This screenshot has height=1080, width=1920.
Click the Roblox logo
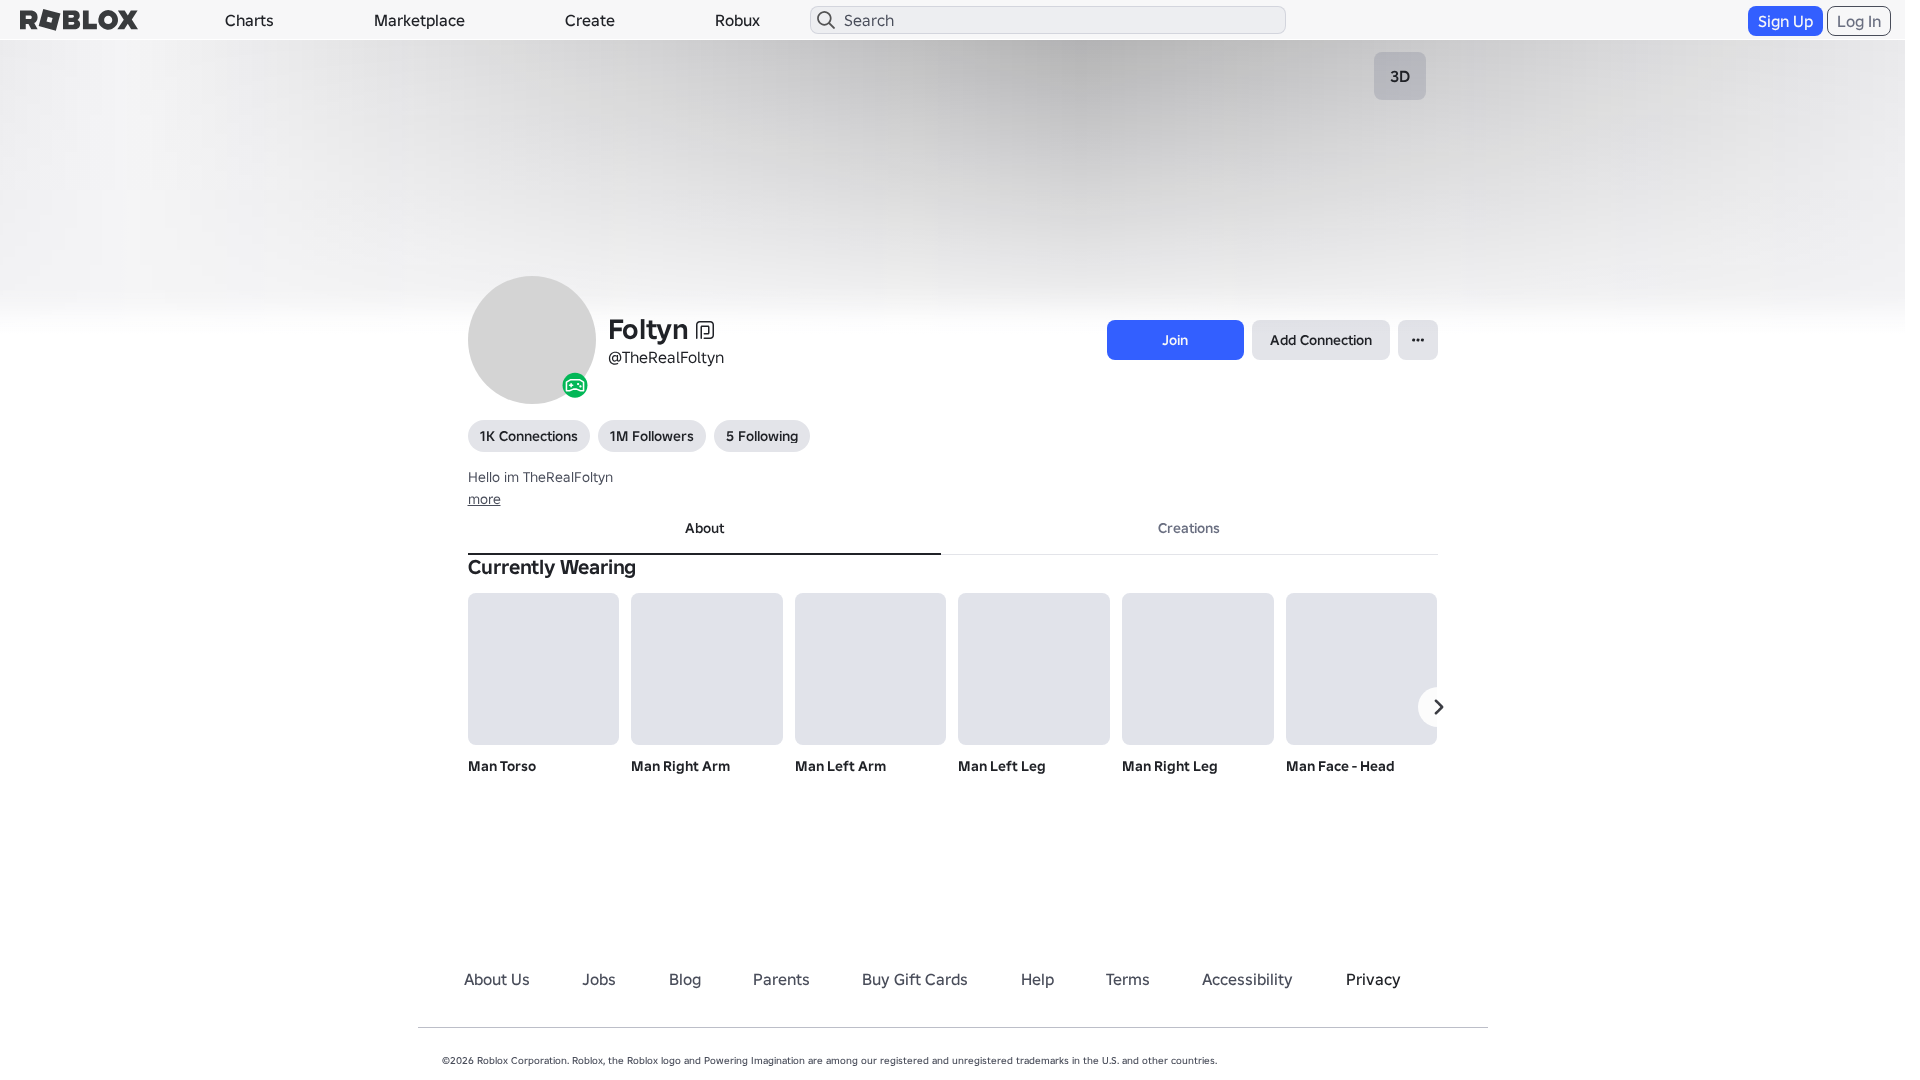coord(79,20)
